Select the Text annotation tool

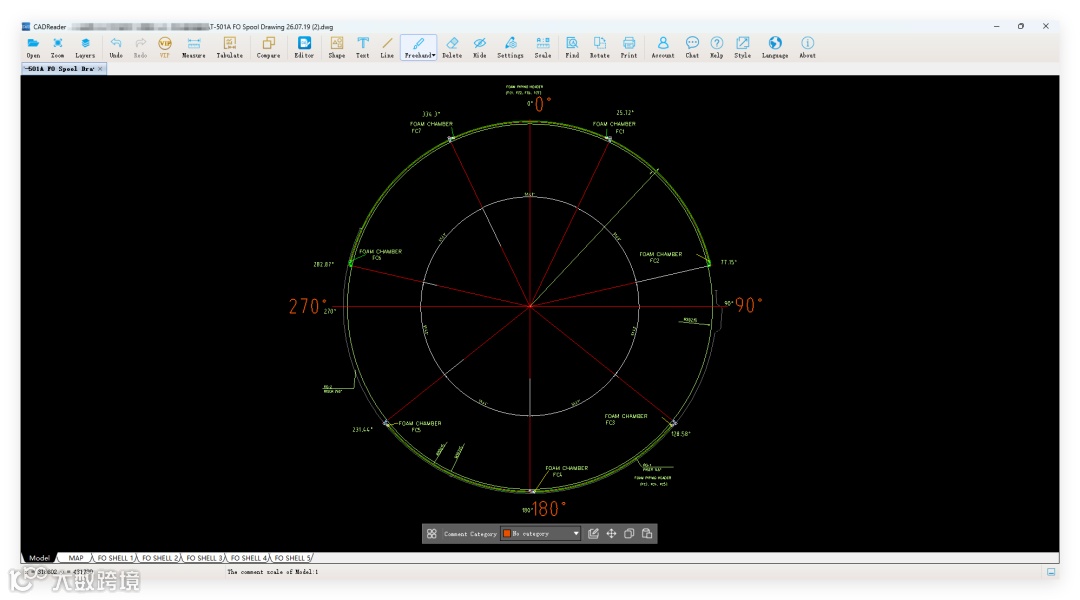point(362,47)
